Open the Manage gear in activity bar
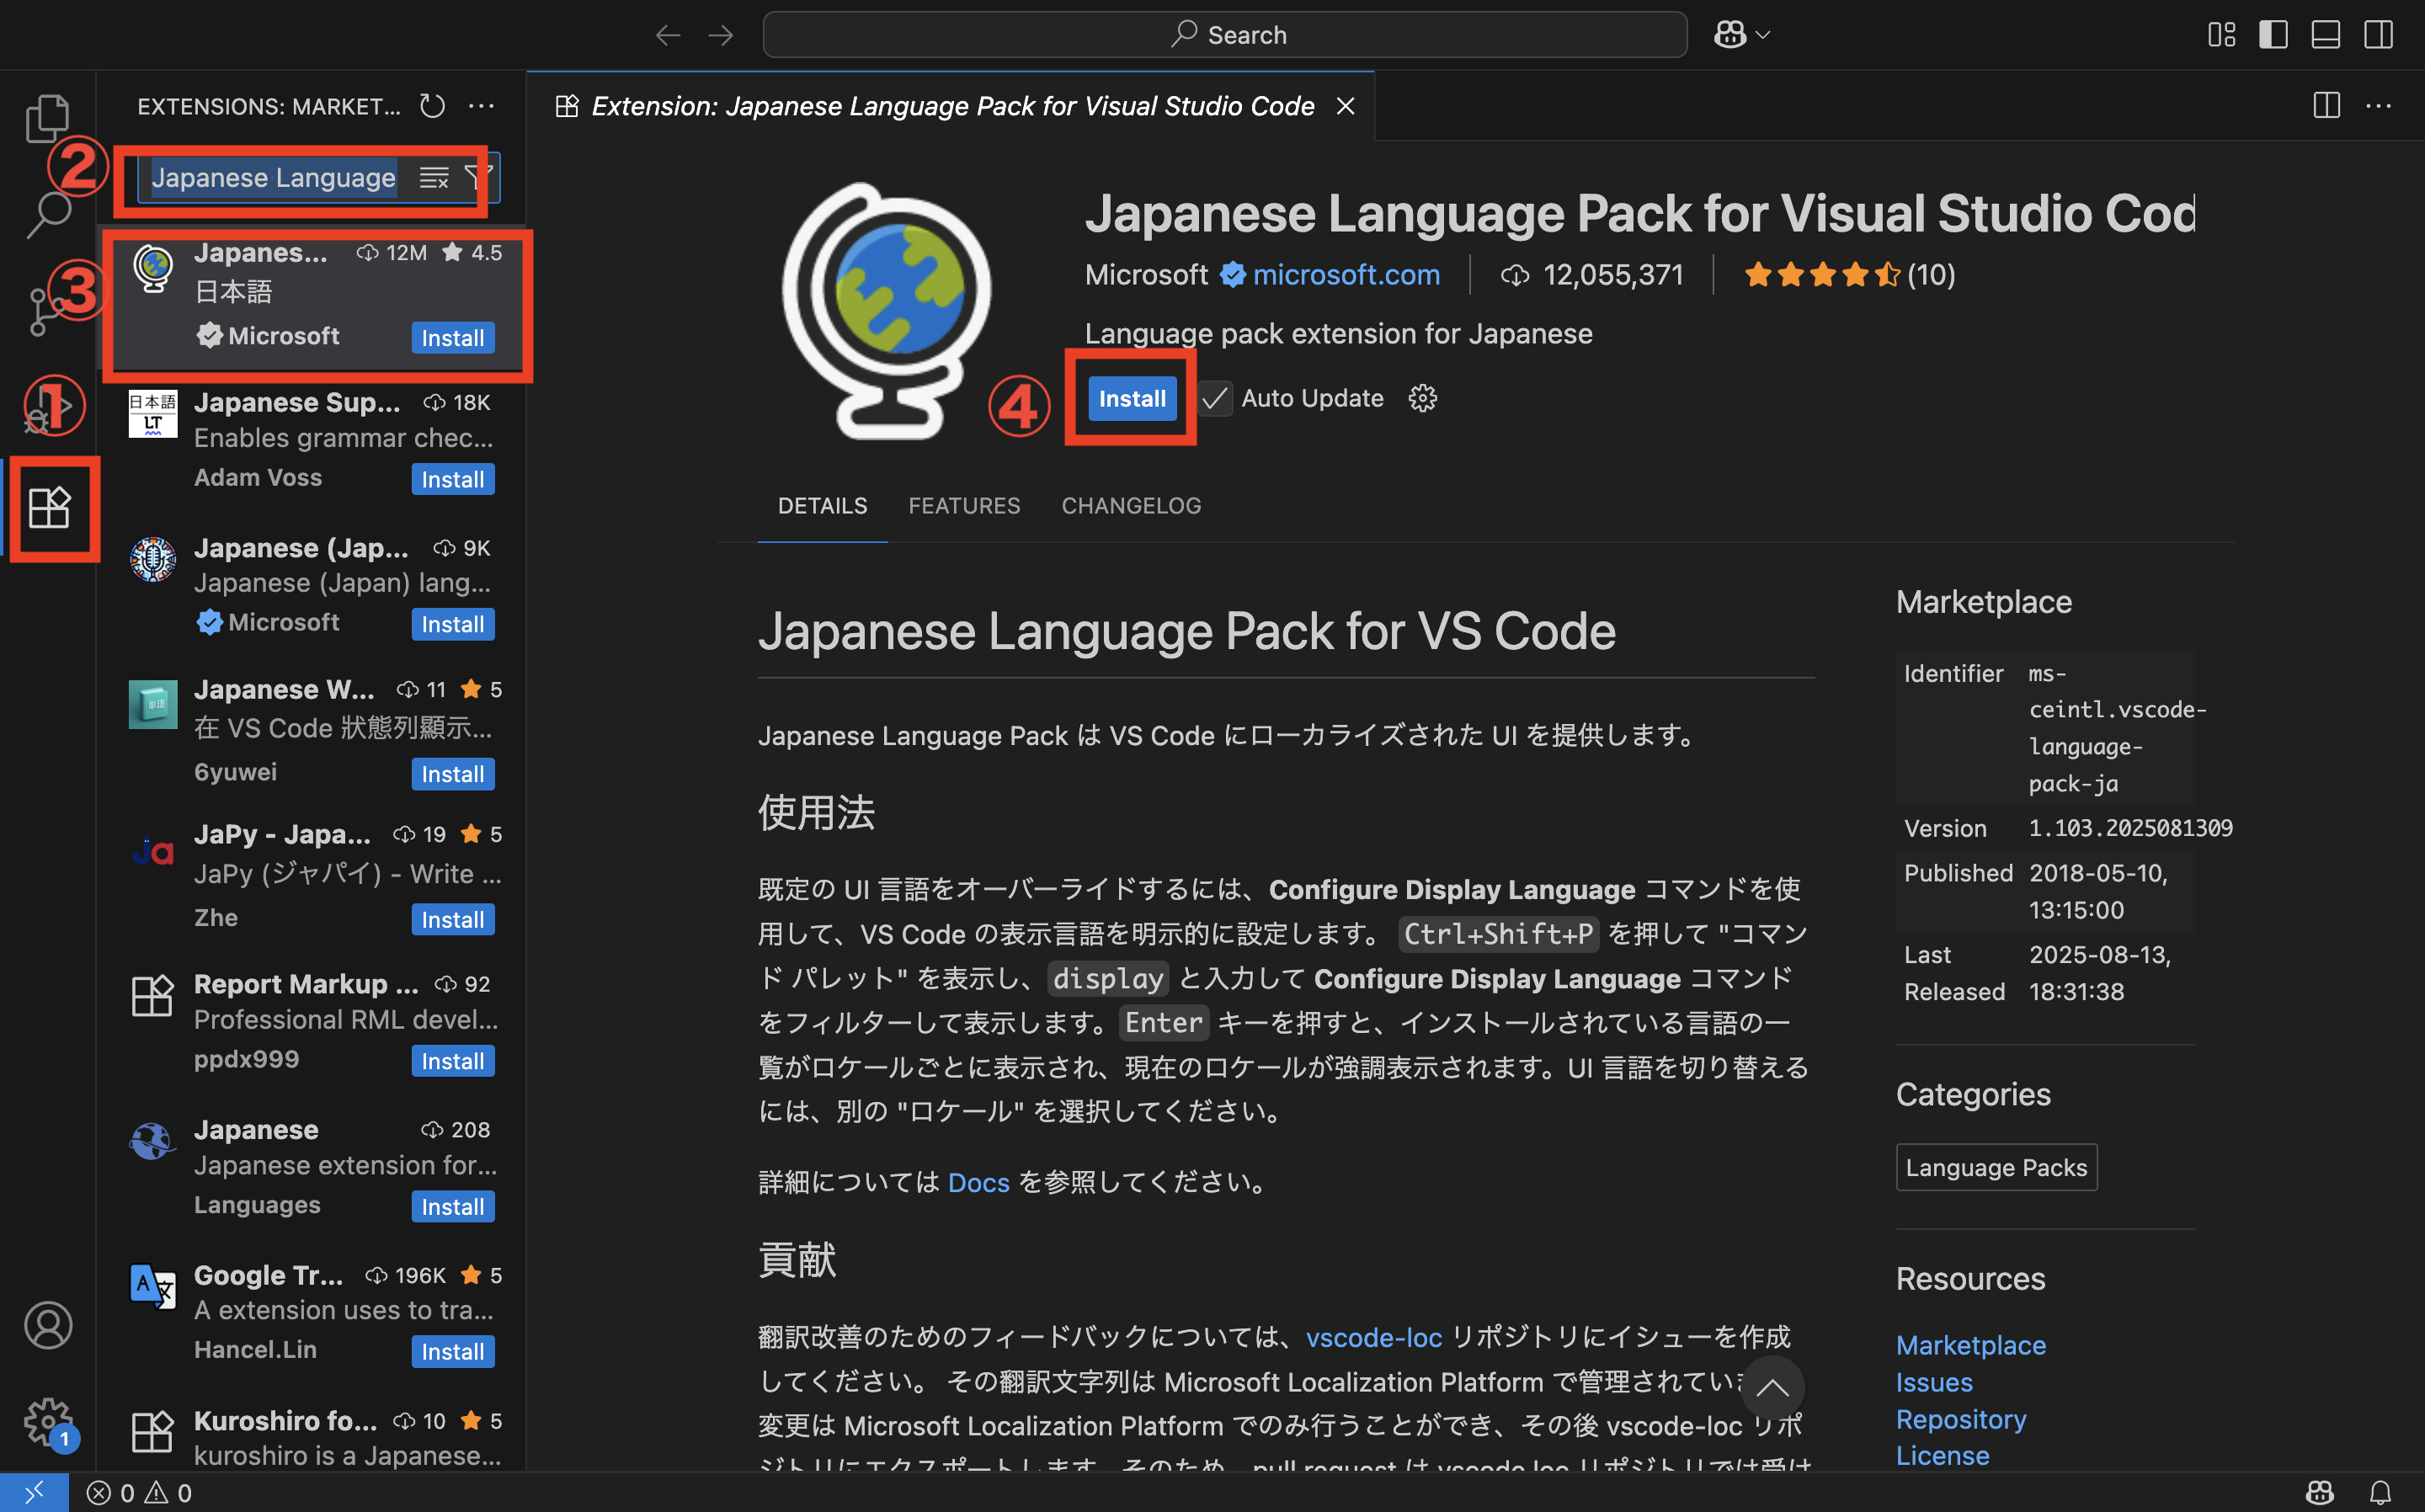This screenshot has width=2425, height=1512. point(47,1420)
